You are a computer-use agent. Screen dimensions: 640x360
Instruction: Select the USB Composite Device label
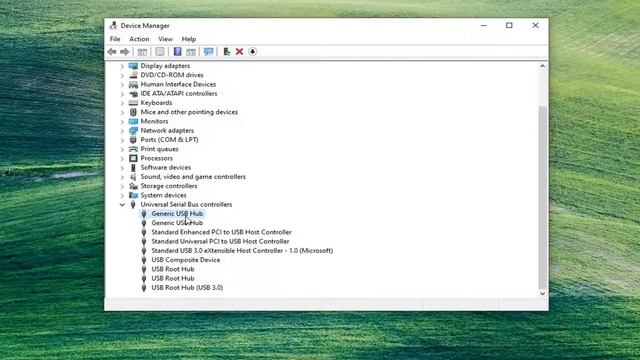click(x=185, y=260)
